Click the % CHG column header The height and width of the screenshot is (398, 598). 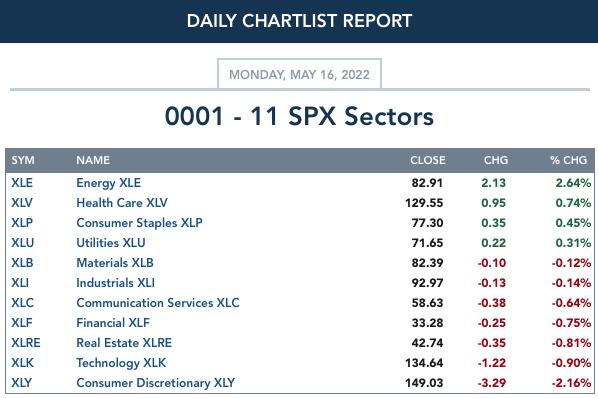click(x=568, y=160)
